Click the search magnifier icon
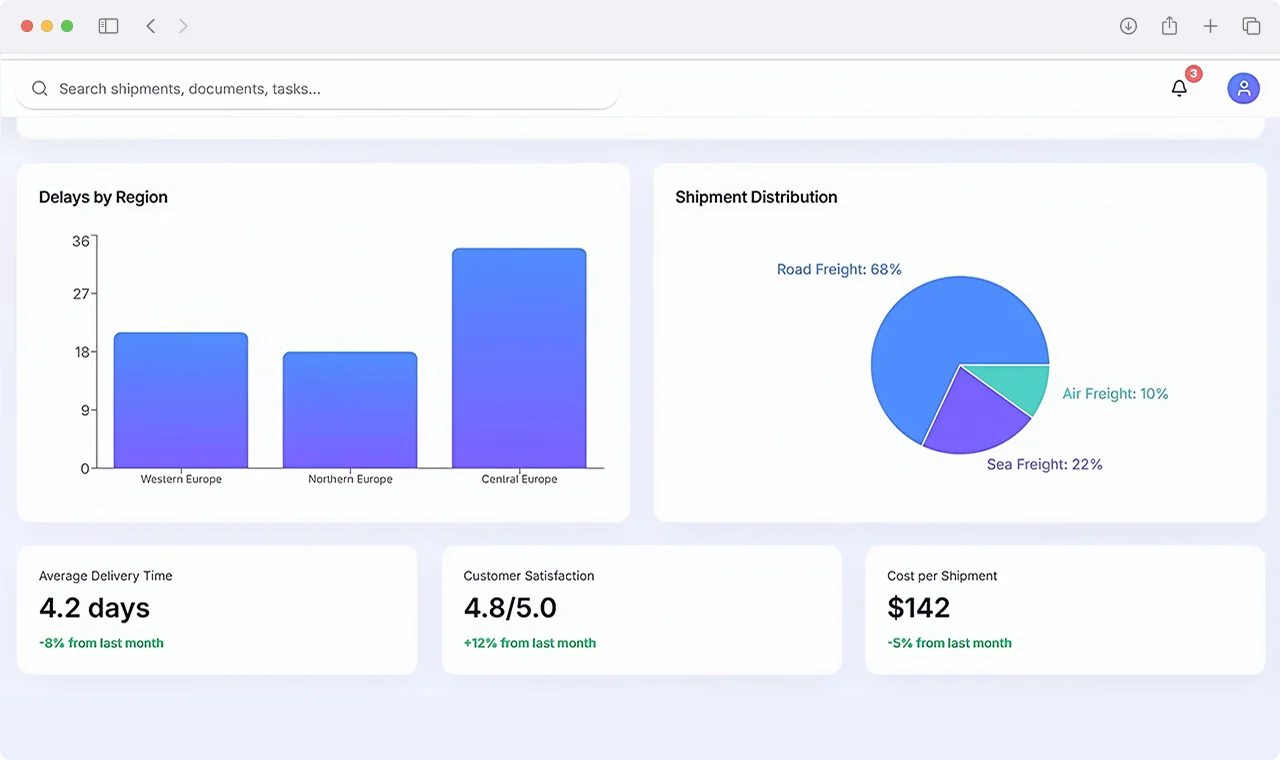 pyautogui.click(x=40, y=88)
